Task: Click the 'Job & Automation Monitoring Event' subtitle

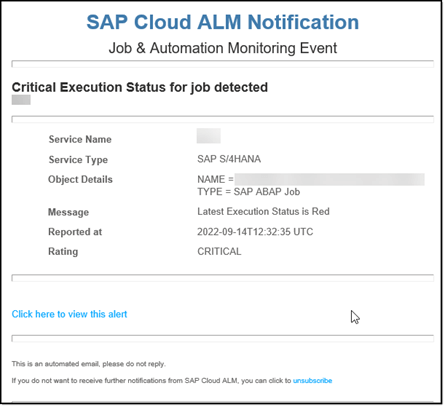Action: tap(223, 48)
